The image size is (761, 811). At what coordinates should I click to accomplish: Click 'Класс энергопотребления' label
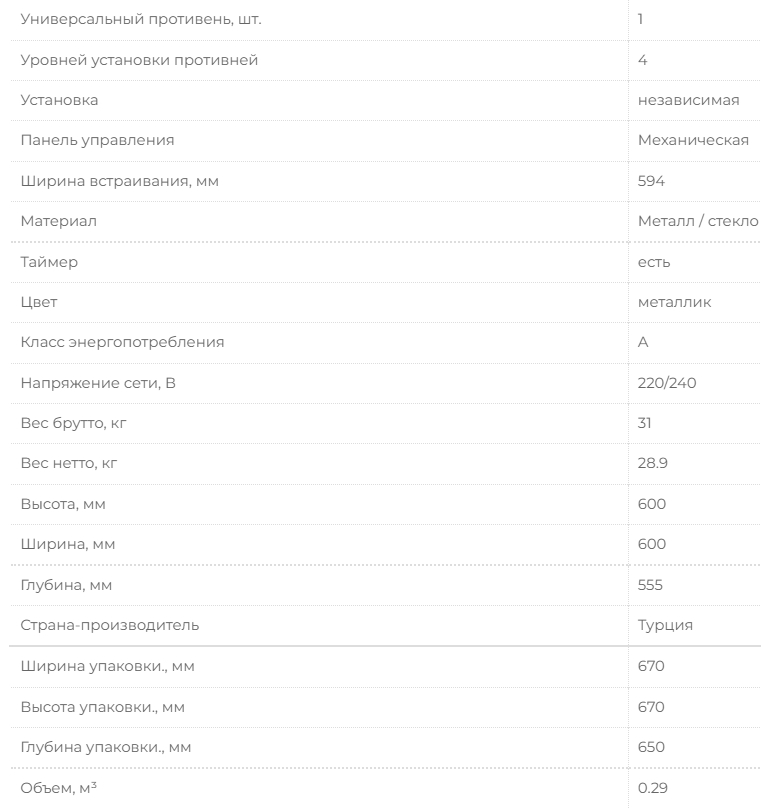(122, 342)
